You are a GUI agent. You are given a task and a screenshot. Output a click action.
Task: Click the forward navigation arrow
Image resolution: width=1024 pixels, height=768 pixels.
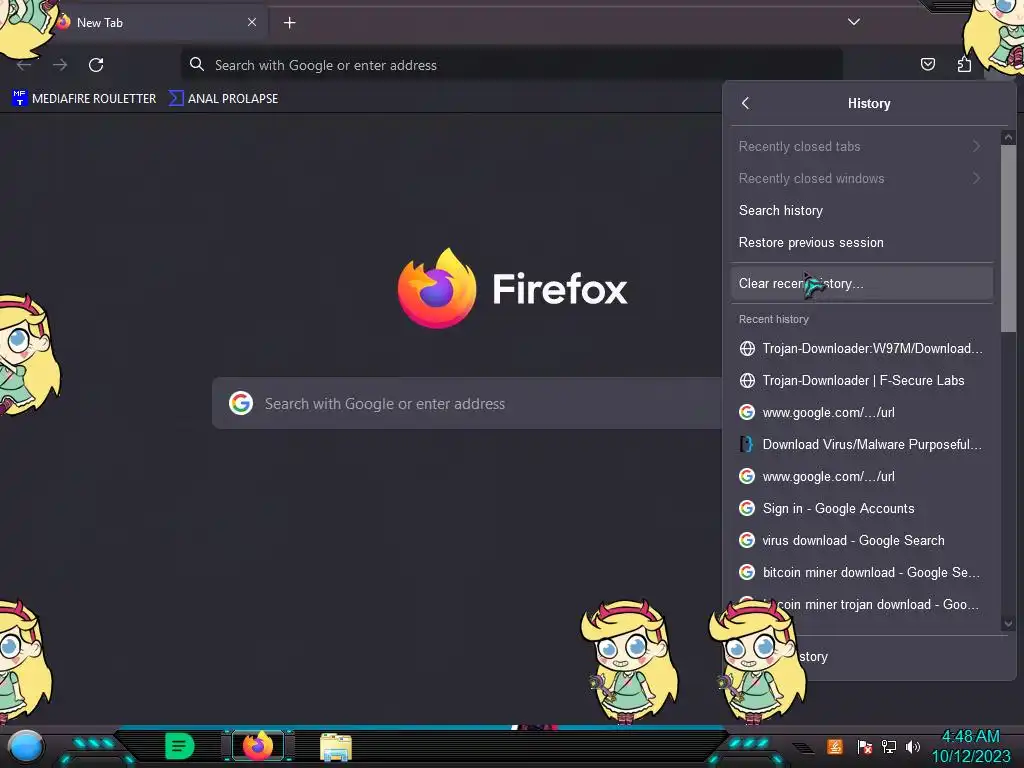pyautogui.click(x=60, y=65)
